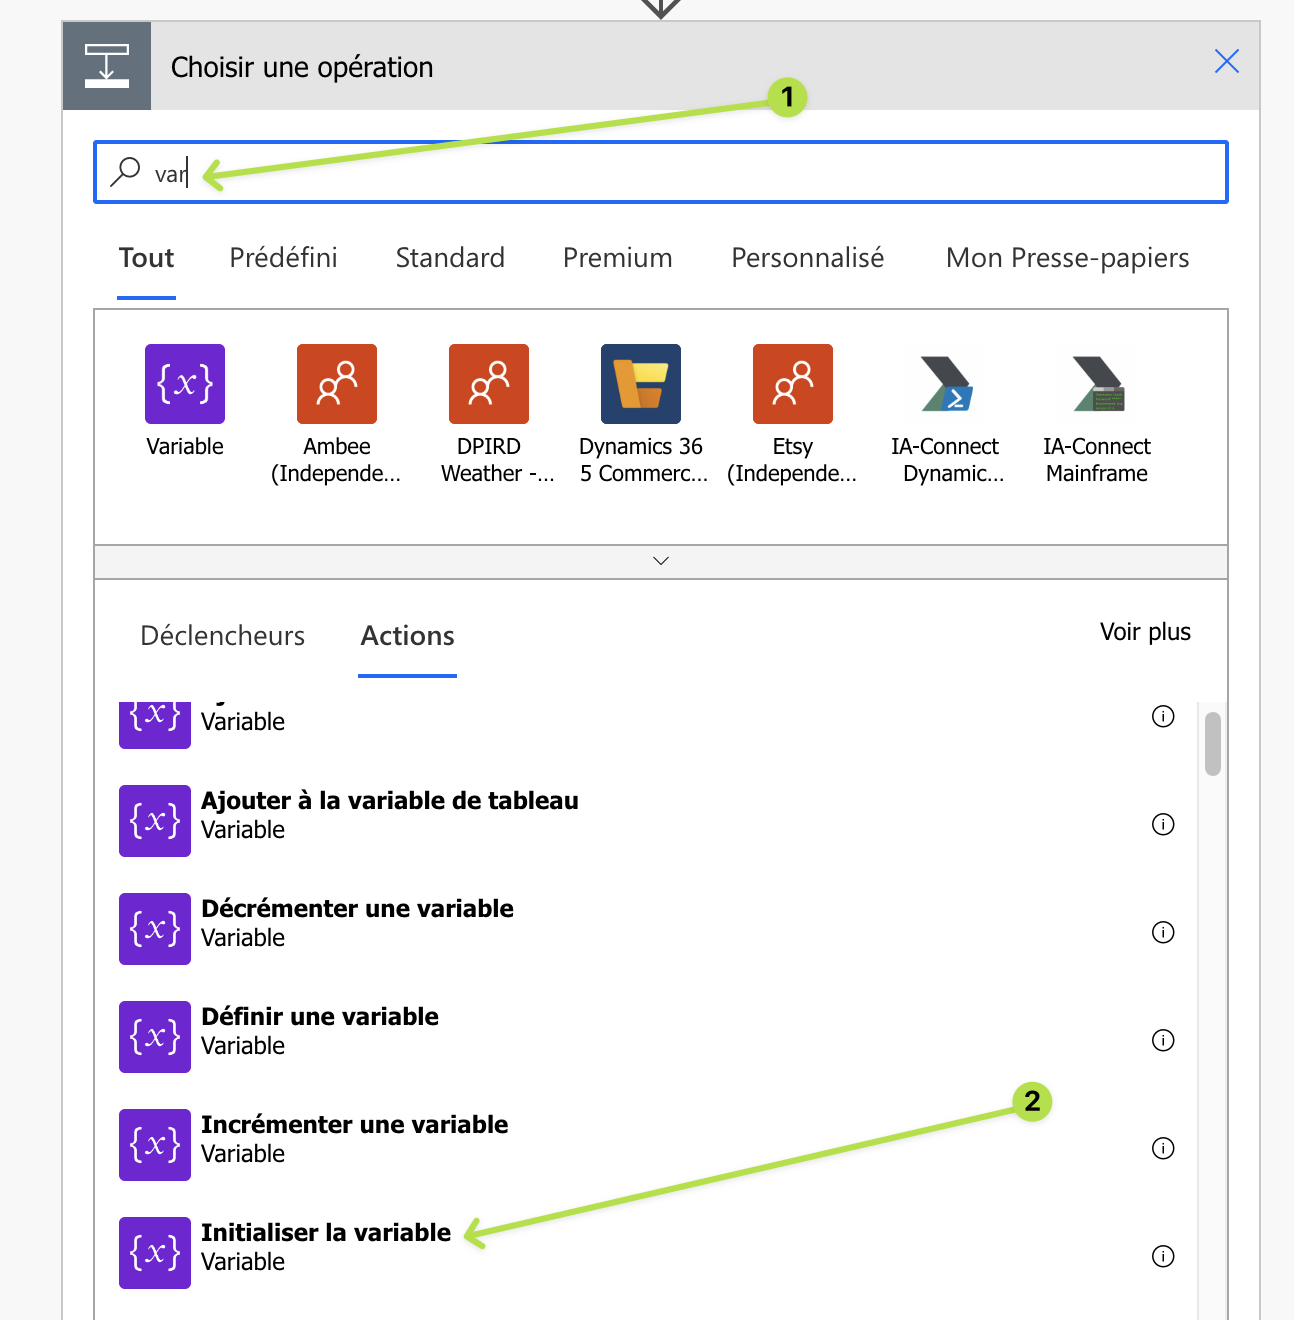Open the Déclencheurs tab
The image size is (1294, 1320).
coord(222,636)
